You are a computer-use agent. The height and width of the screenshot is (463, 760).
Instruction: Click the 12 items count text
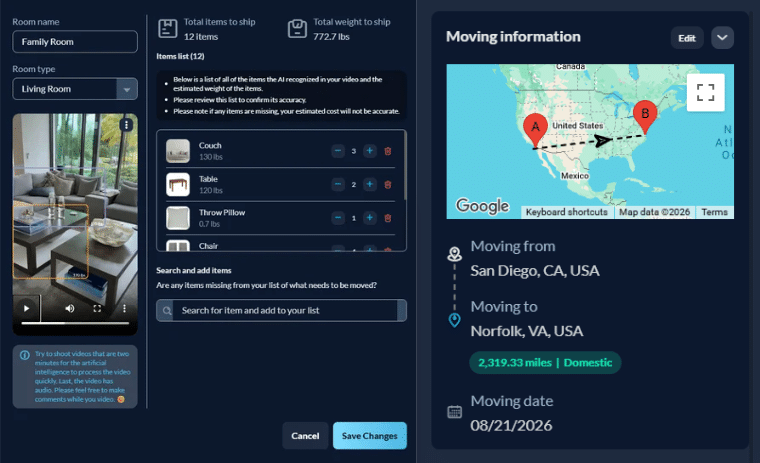point(201,37)
